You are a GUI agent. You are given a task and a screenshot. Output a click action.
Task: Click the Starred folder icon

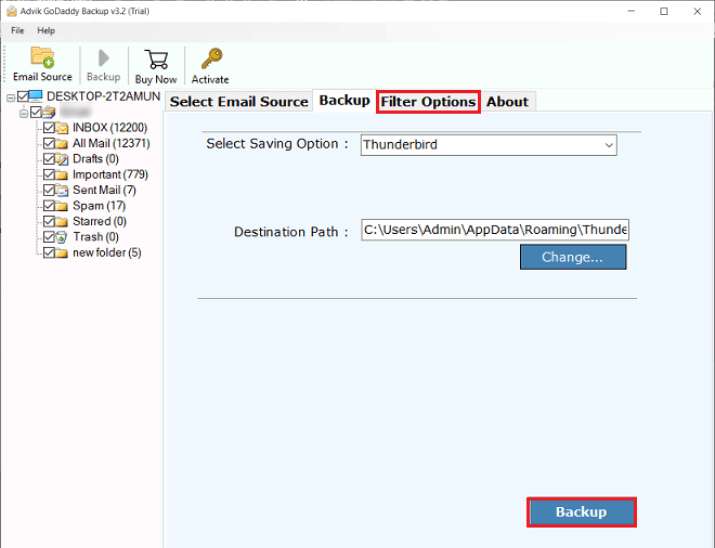point(62,222)
